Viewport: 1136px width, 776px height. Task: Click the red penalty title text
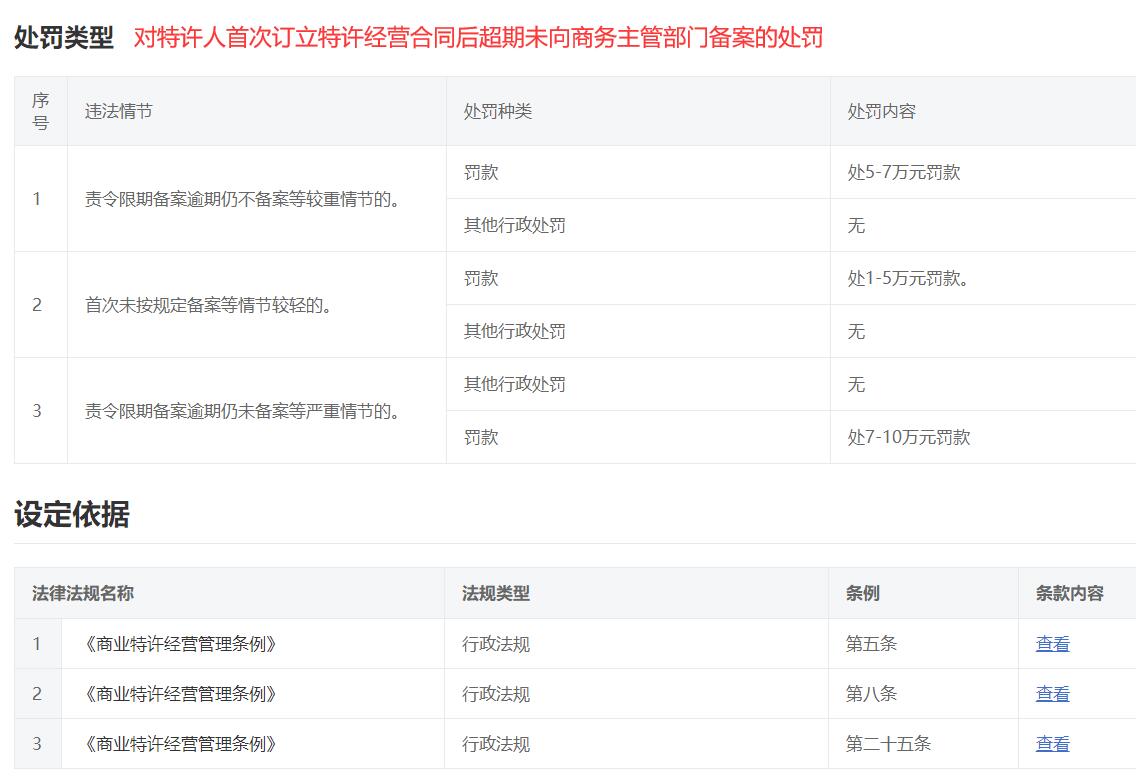(x=478, y=39)
